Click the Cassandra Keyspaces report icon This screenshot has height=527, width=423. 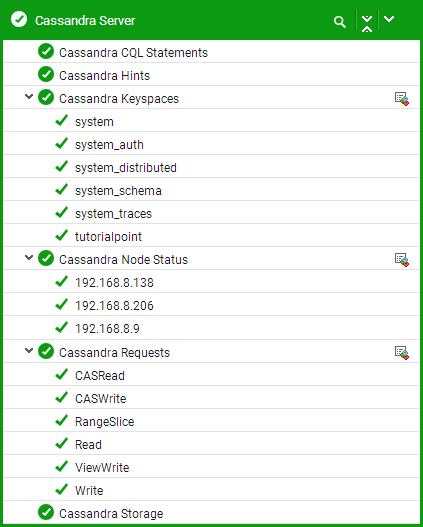[x=401, y=99]
